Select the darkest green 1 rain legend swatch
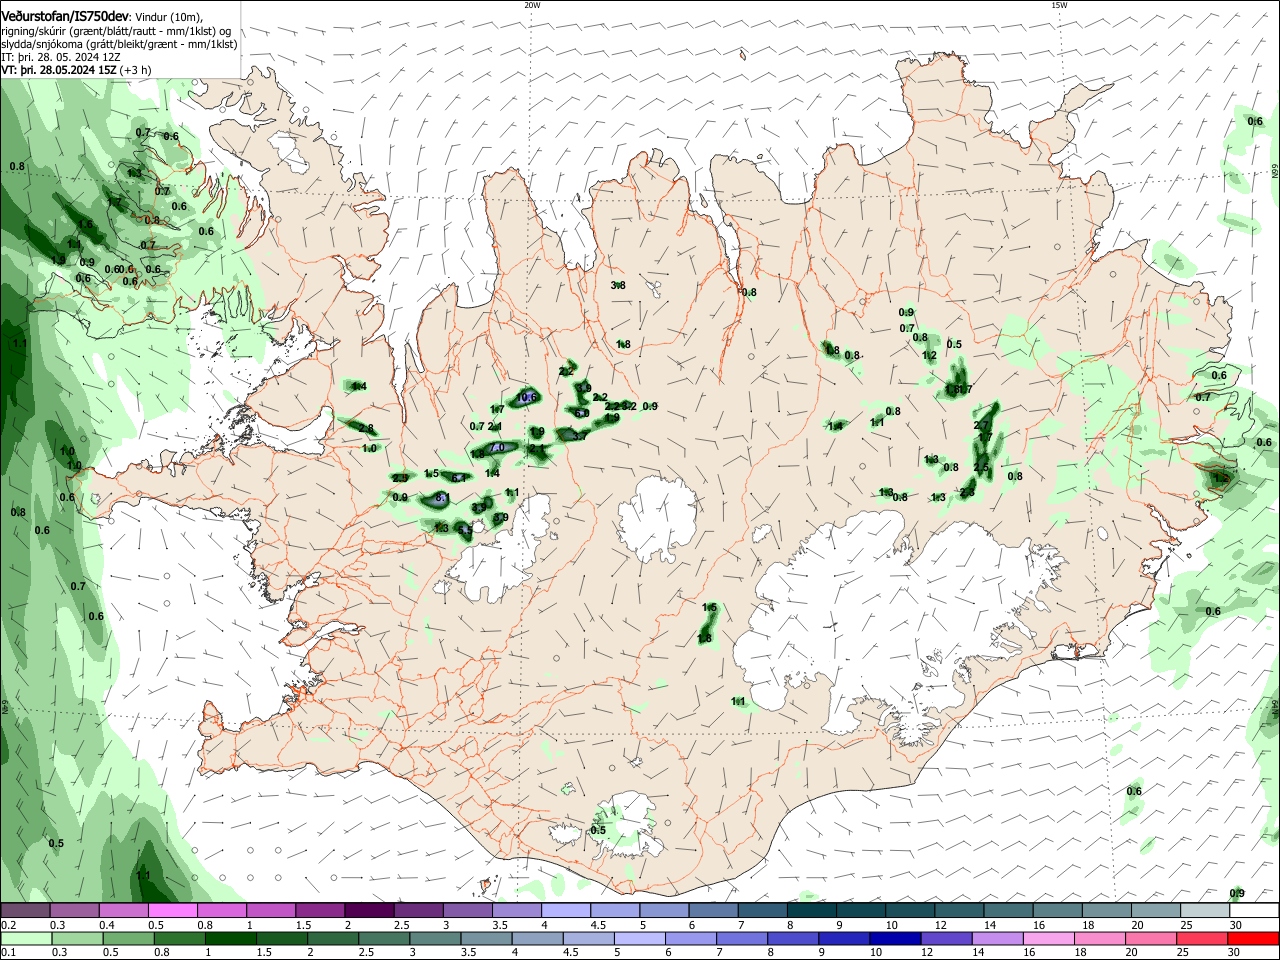The width and height of the screenshot is (1280, 960). click(x=230, y=939)
